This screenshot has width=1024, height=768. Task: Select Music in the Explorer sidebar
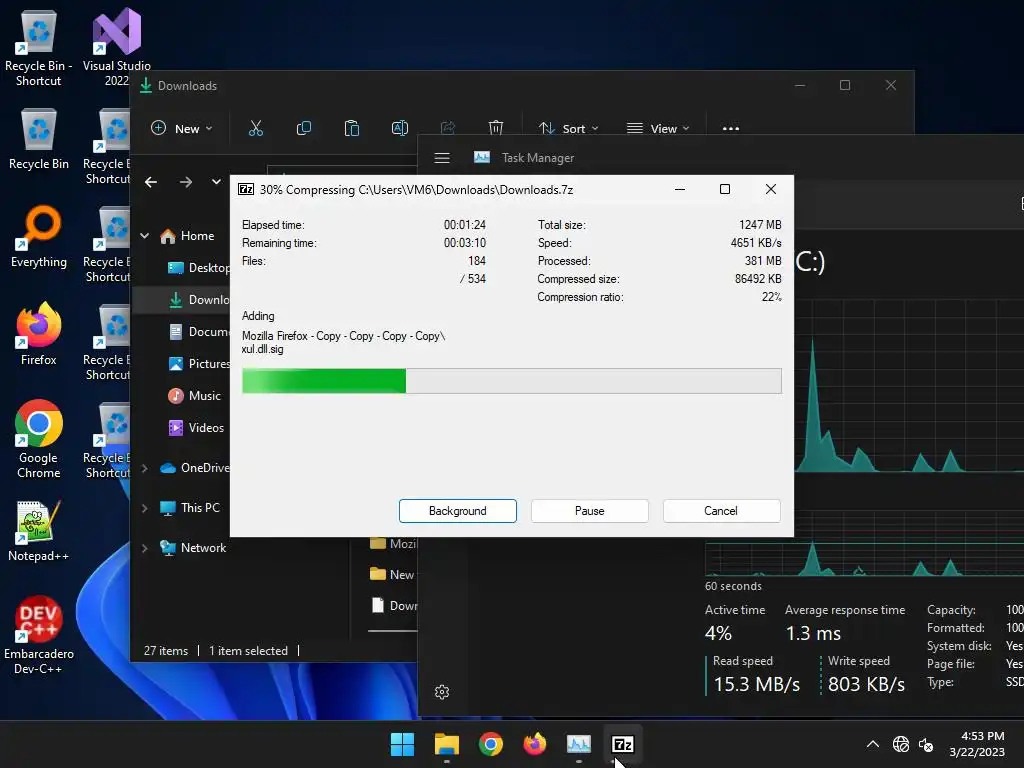[195, 396]
